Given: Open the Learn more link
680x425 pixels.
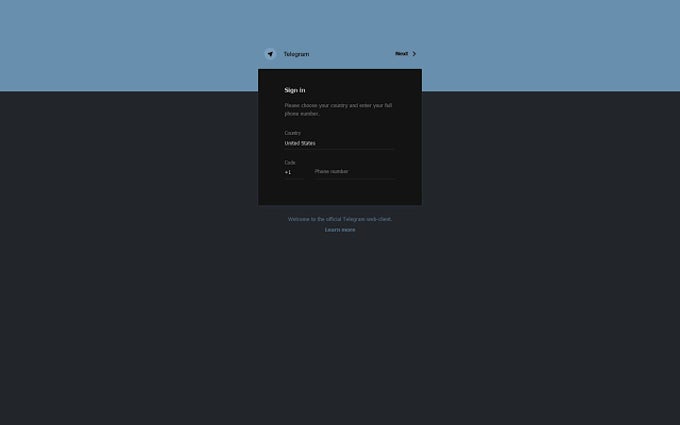Looking at the screenshot, I should [x=340, y=230].
